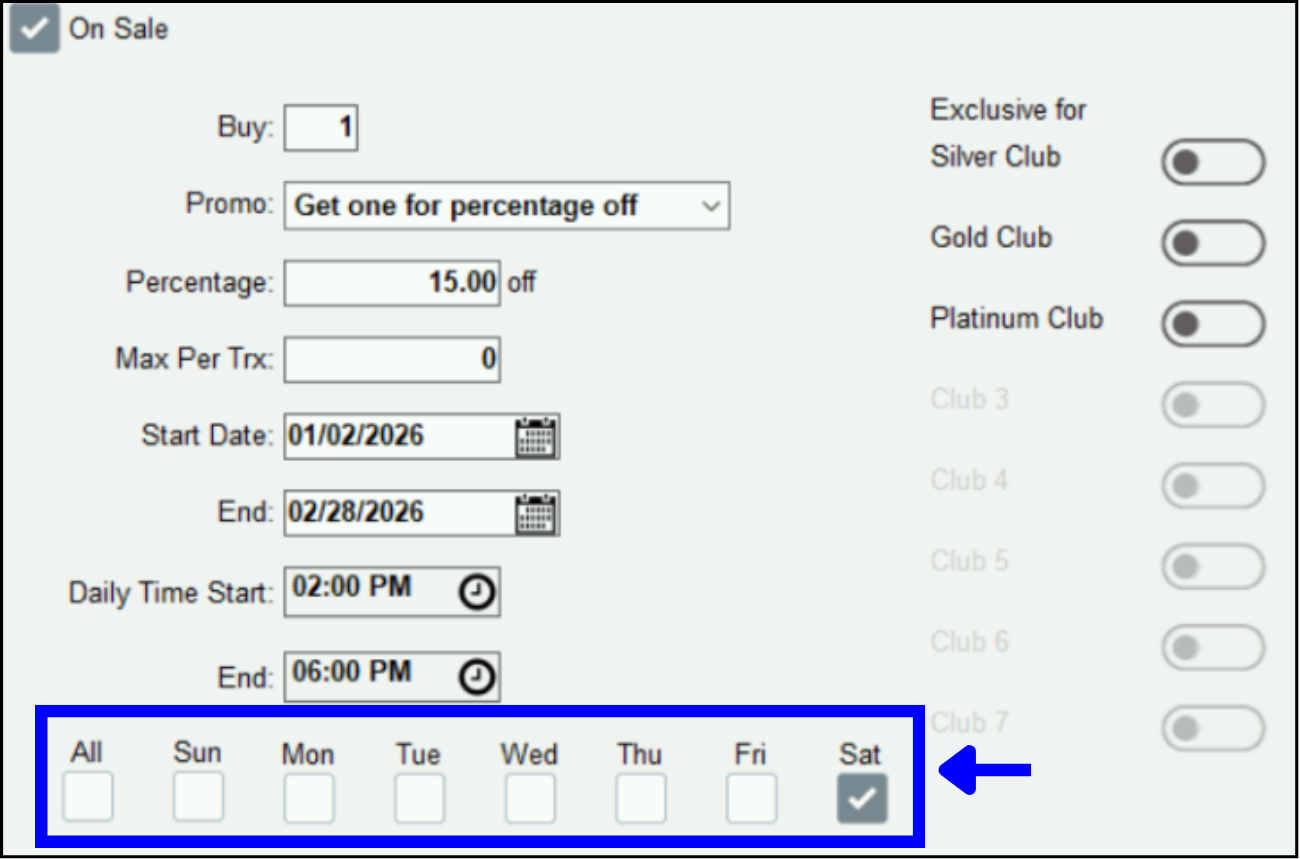Click the Max Per Trx field

coord(392,359)
